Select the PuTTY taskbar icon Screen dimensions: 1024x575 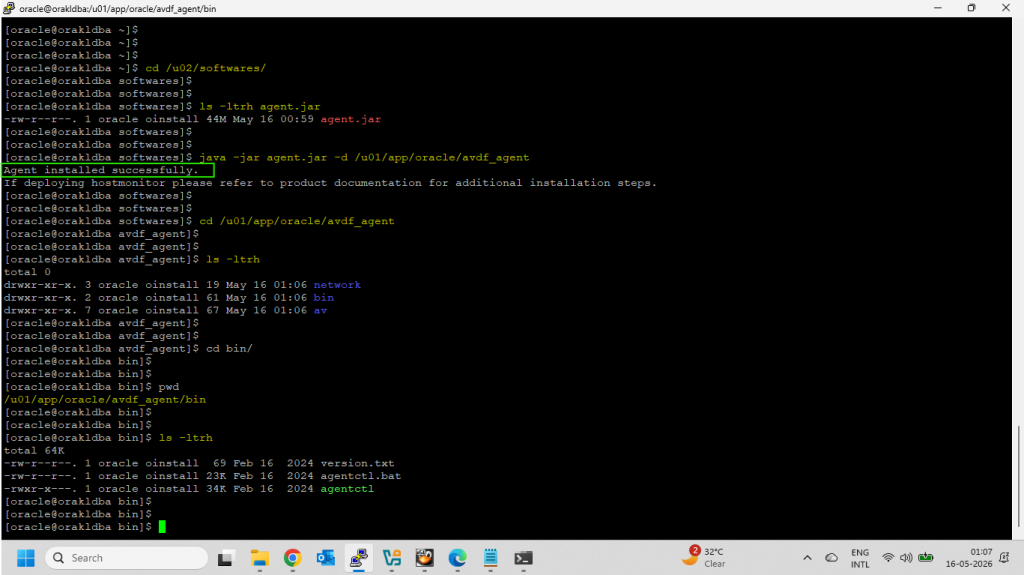click(x=358, y=558)
